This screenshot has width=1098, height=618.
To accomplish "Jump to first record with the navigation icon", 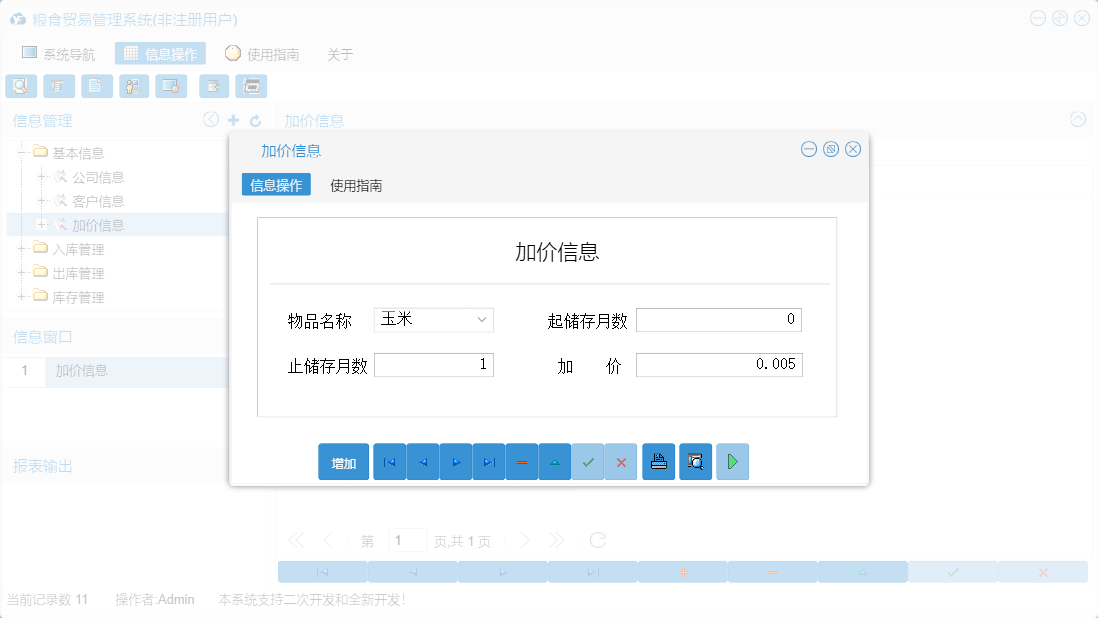I will pos(389,461).
